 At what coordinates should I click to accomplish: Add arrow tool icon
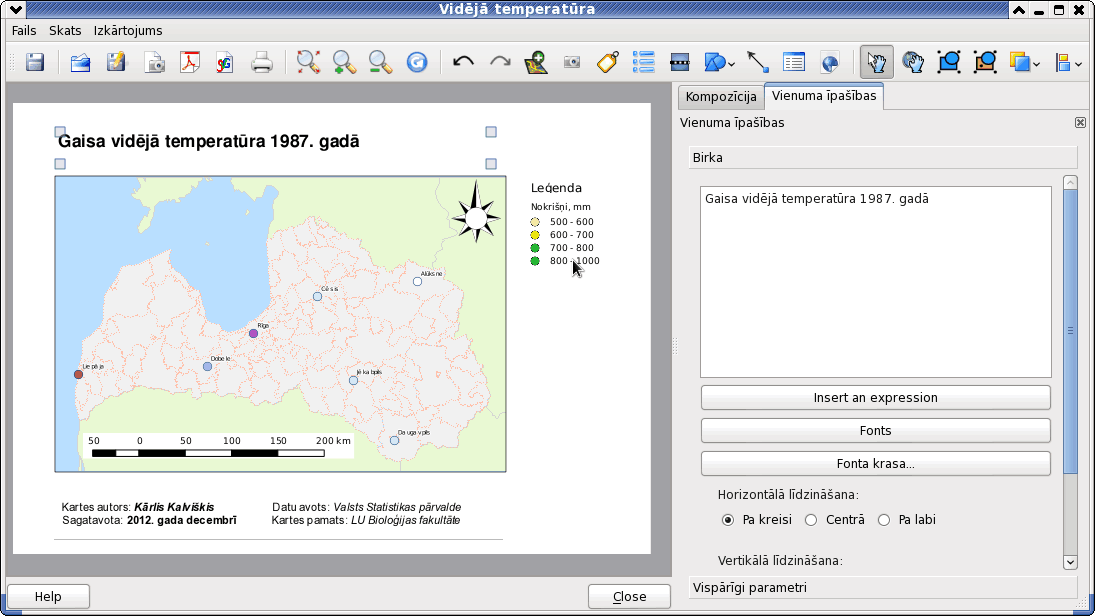click(x=758, y=63)
